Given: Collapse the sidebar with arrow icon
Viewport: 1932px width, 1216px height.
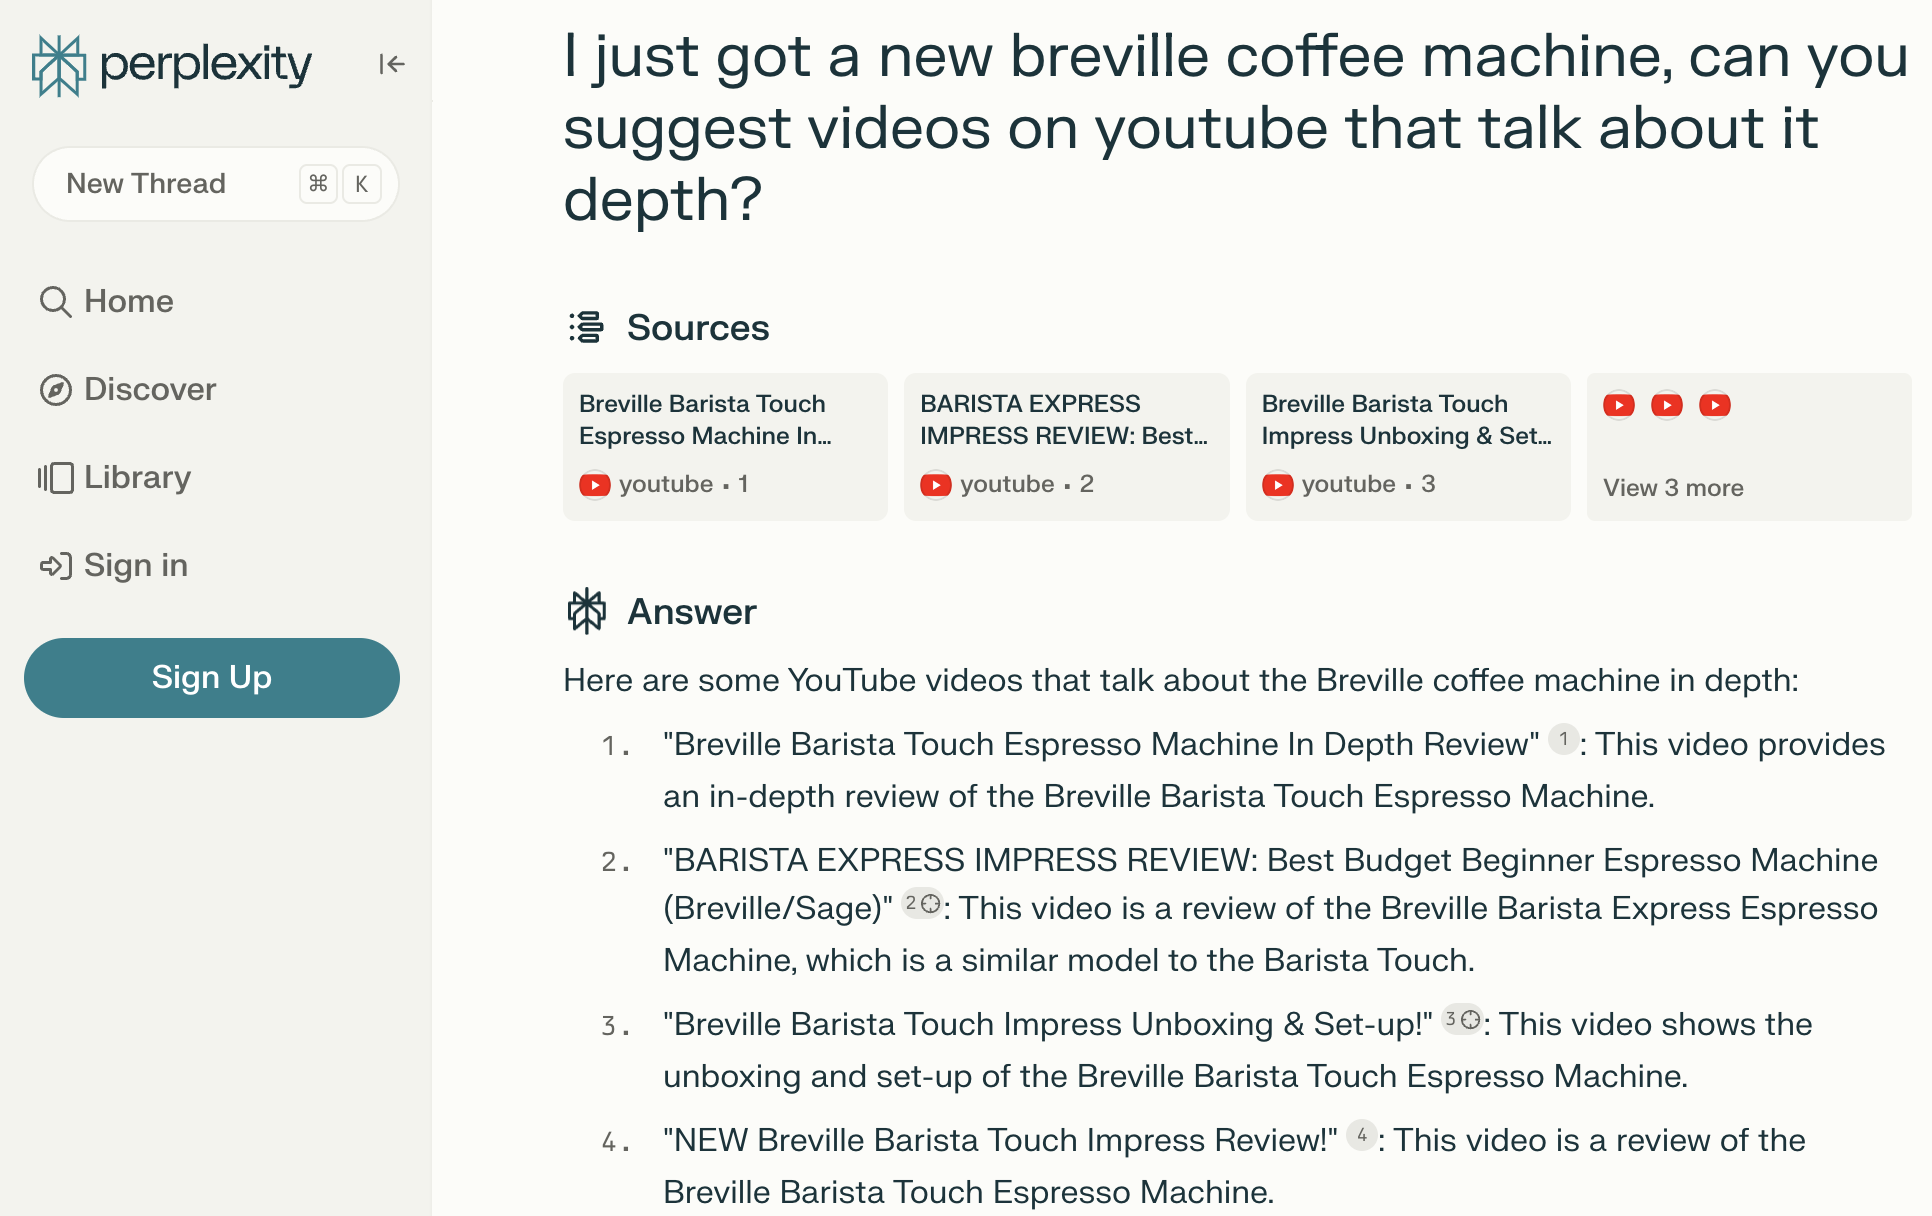Looking at the screenshot, I should (x=391, y=64).
